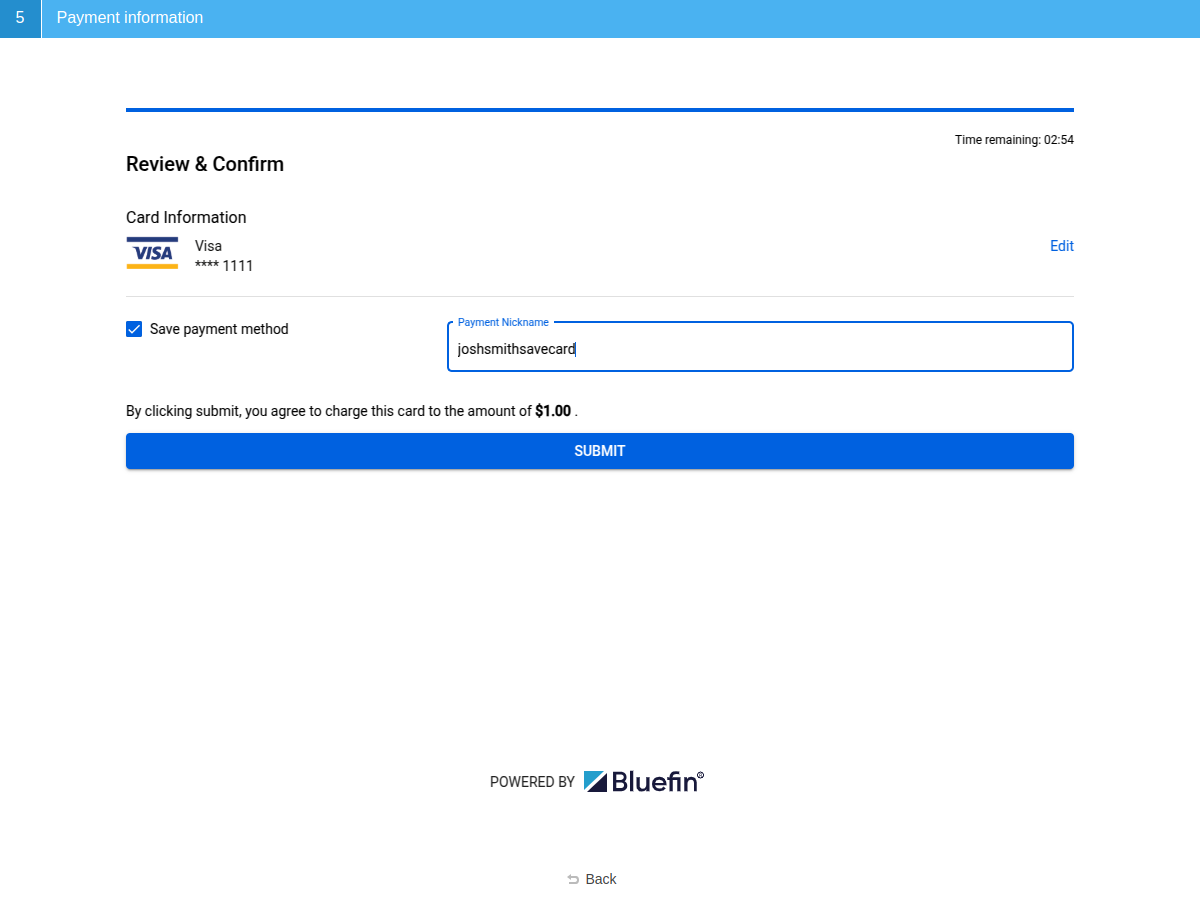
Task: Click the Bluefin logo
Action: (x=644, y=781)
